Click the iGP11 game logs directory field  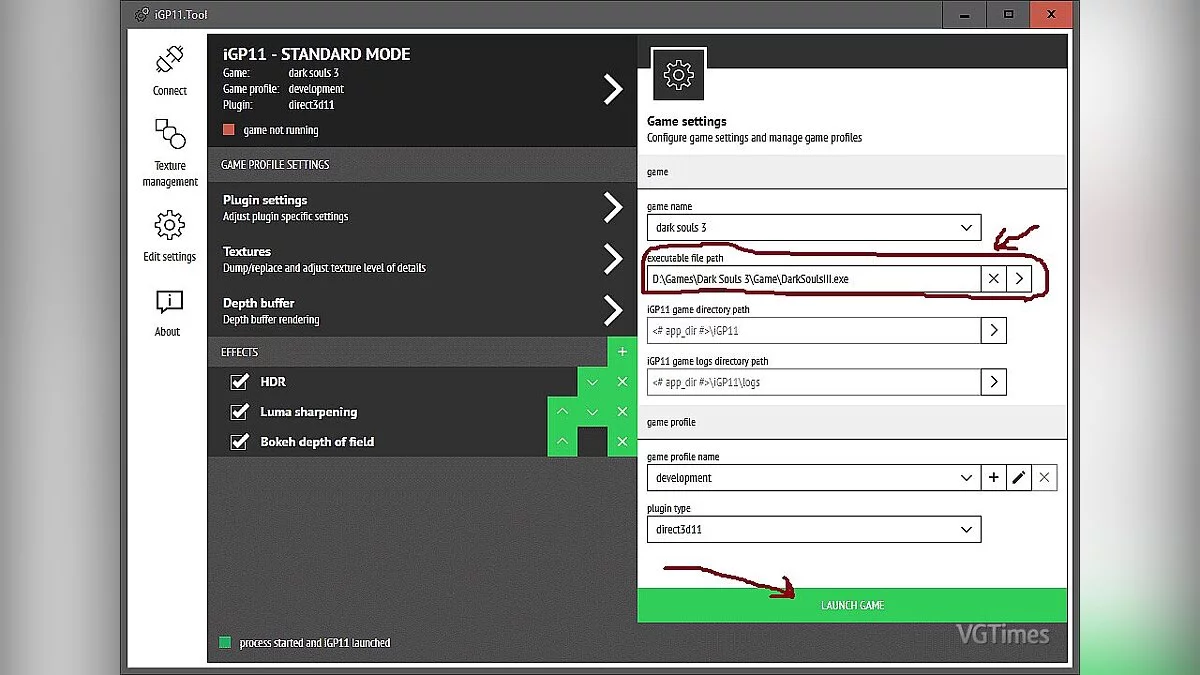coord(814,381)
